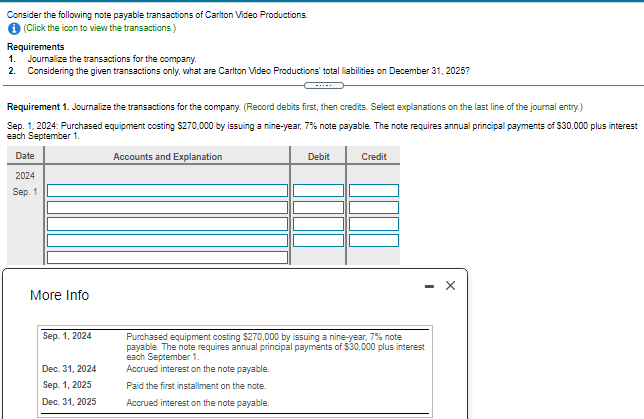Click the 'Sep. 1' date label in journal table

click(25, 192)
